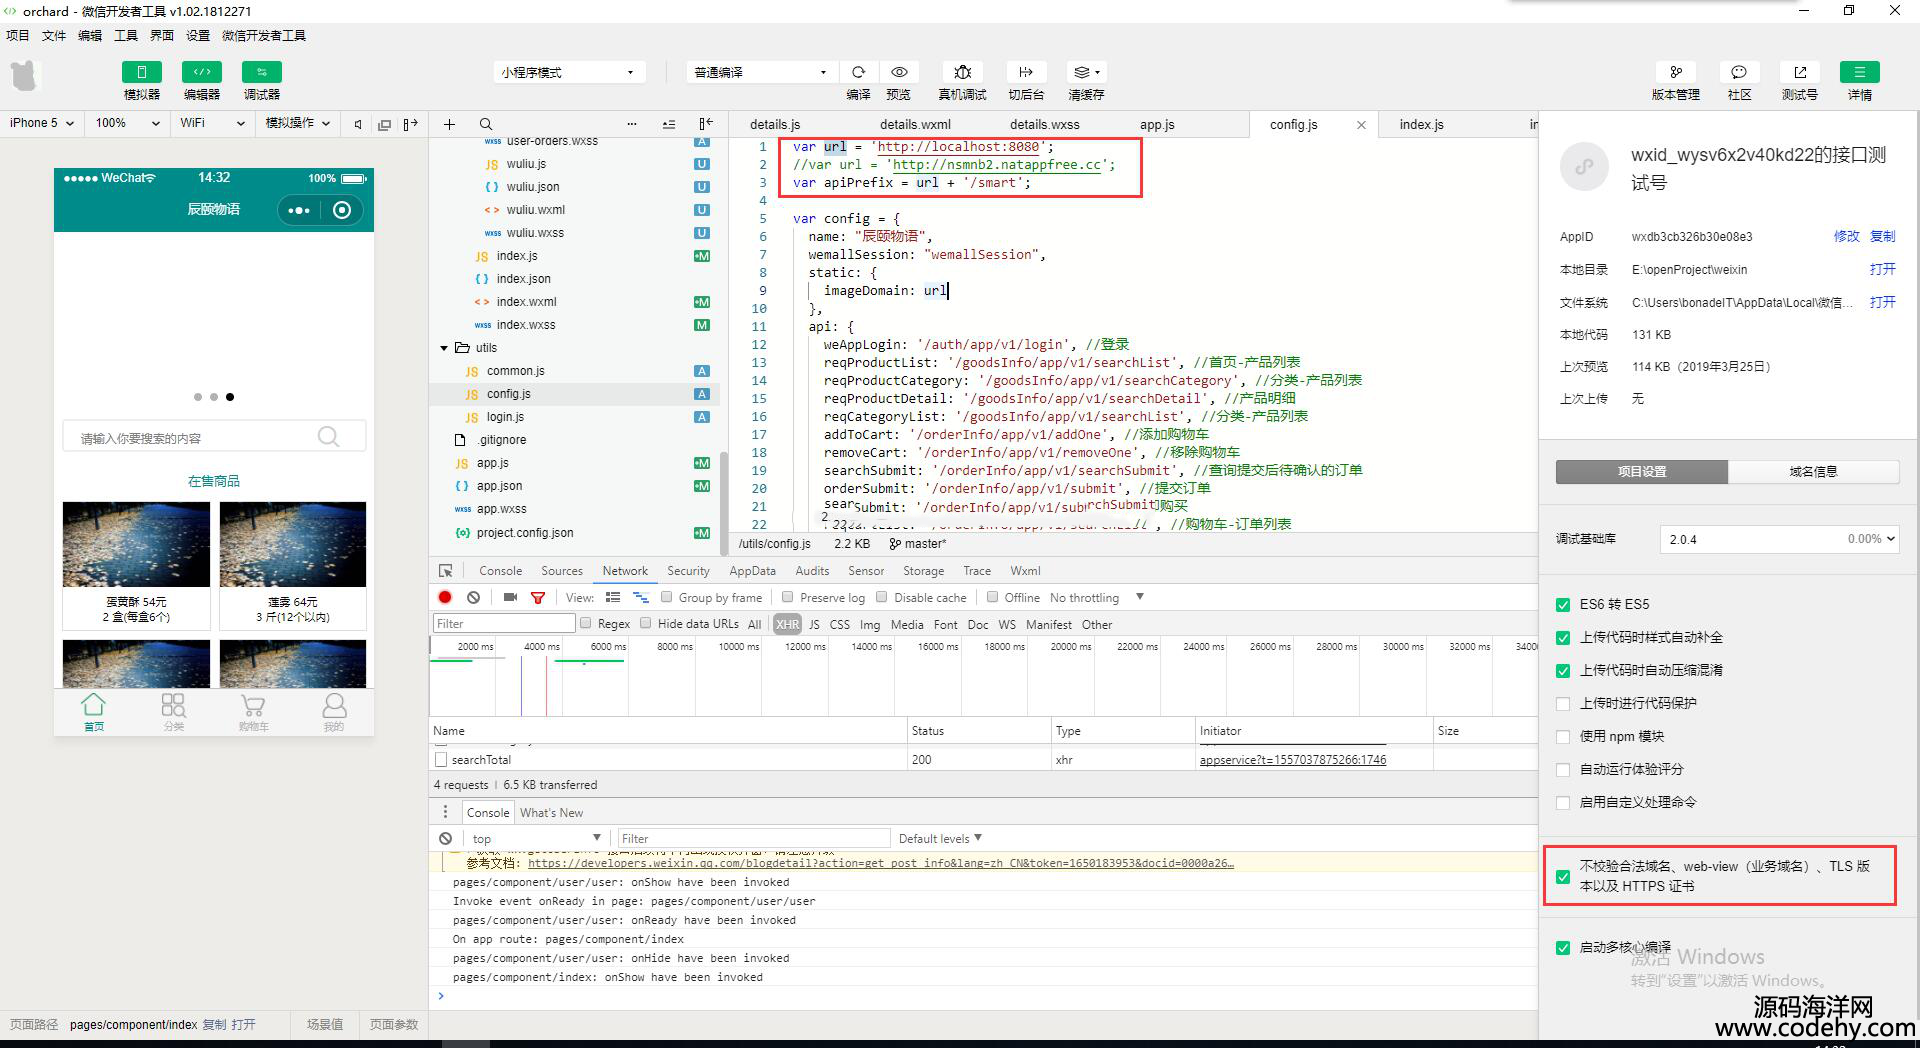This screenshot has width=1920, height=1048.
Task: Click the capture screenshots camera icon
Action: (x=510, y=597)
